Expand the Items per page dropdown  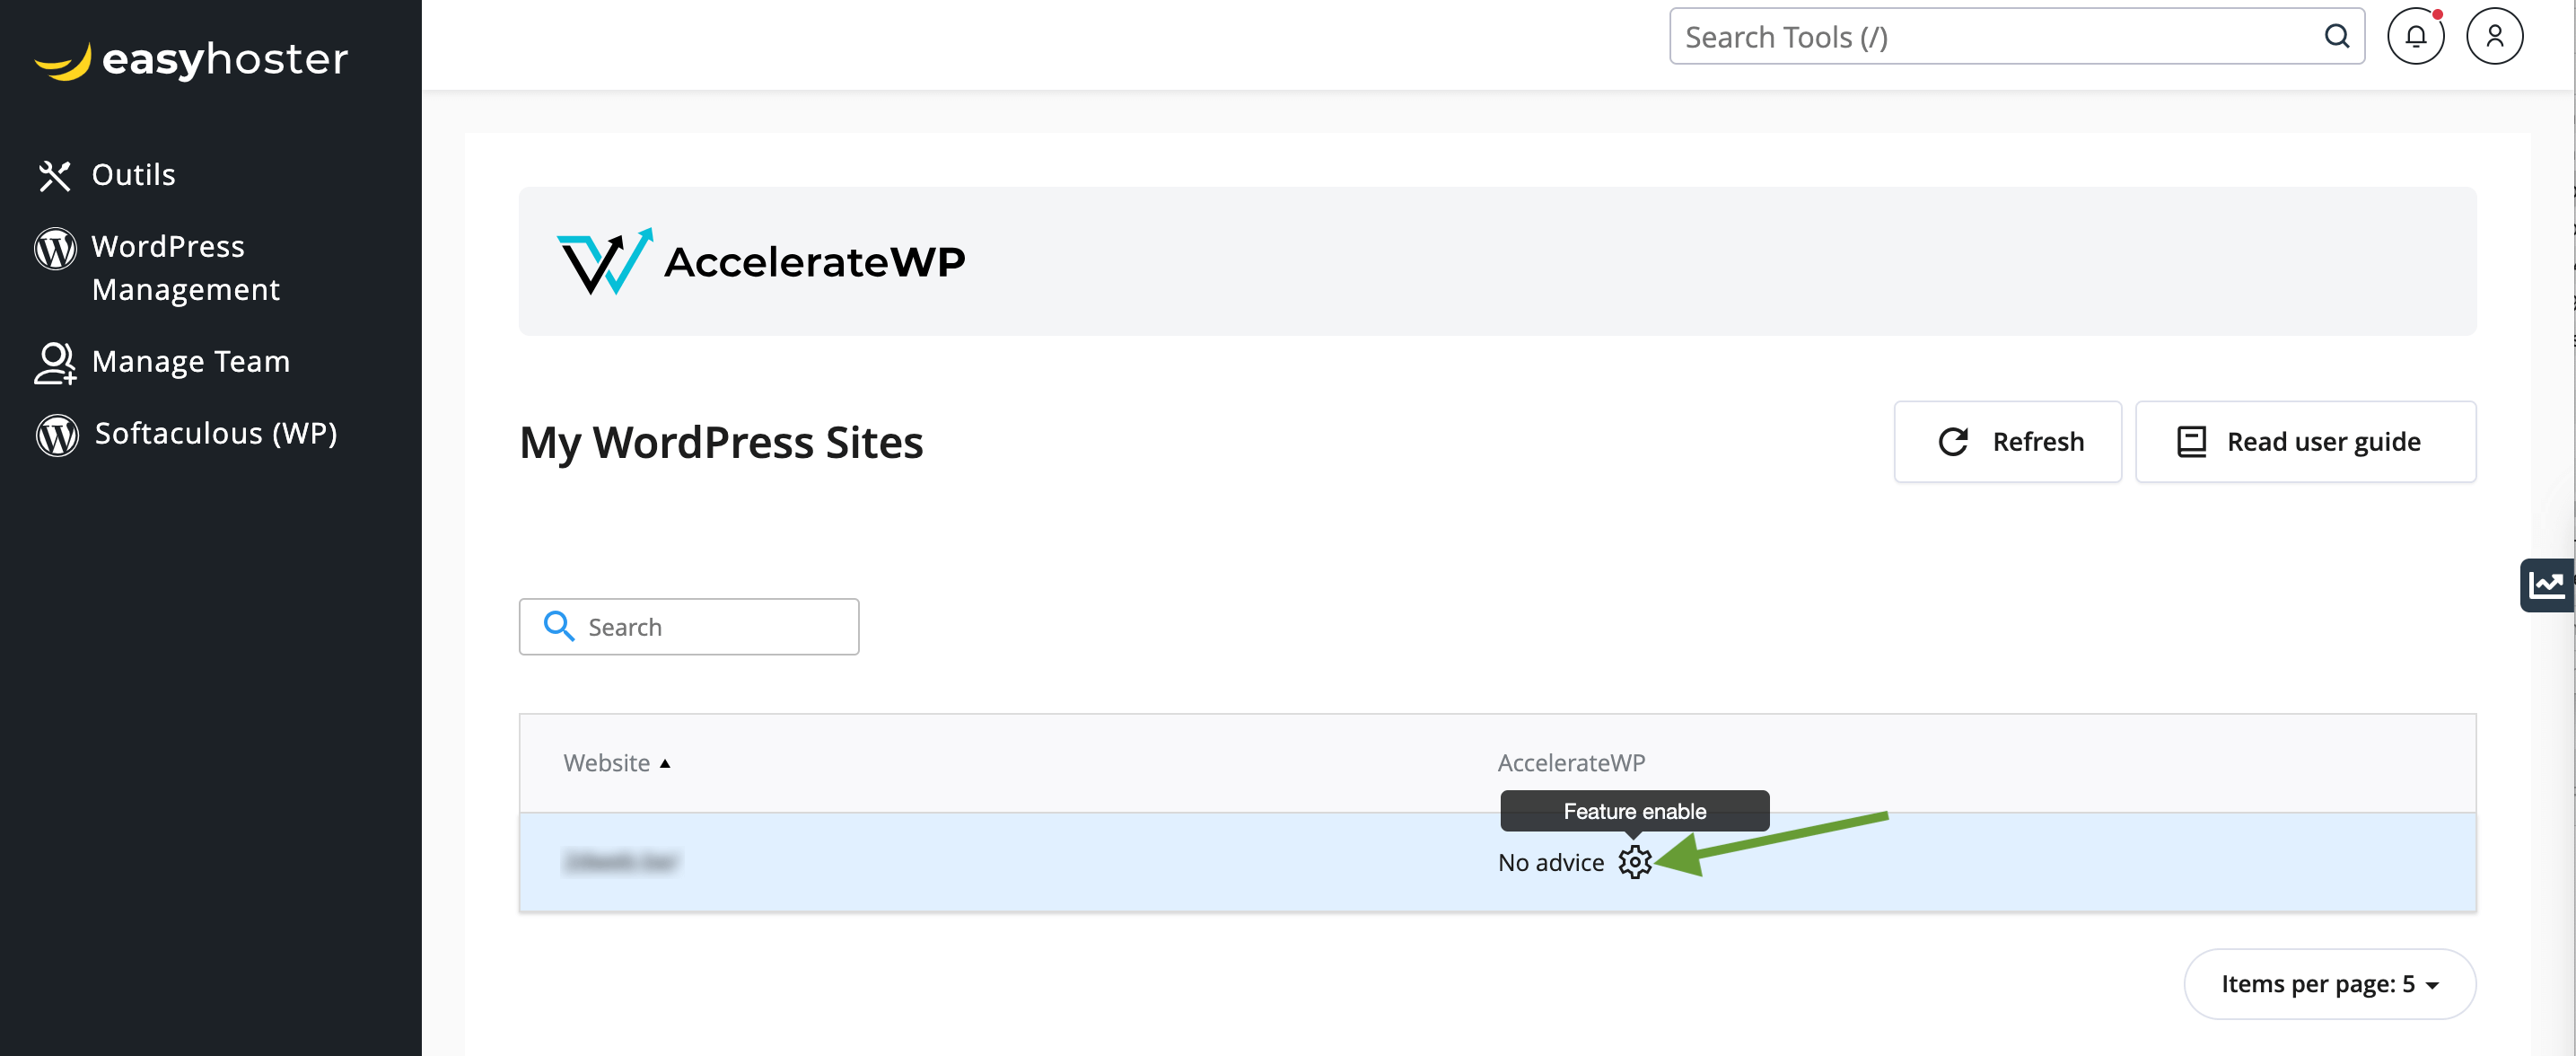tap(2329, 984)
